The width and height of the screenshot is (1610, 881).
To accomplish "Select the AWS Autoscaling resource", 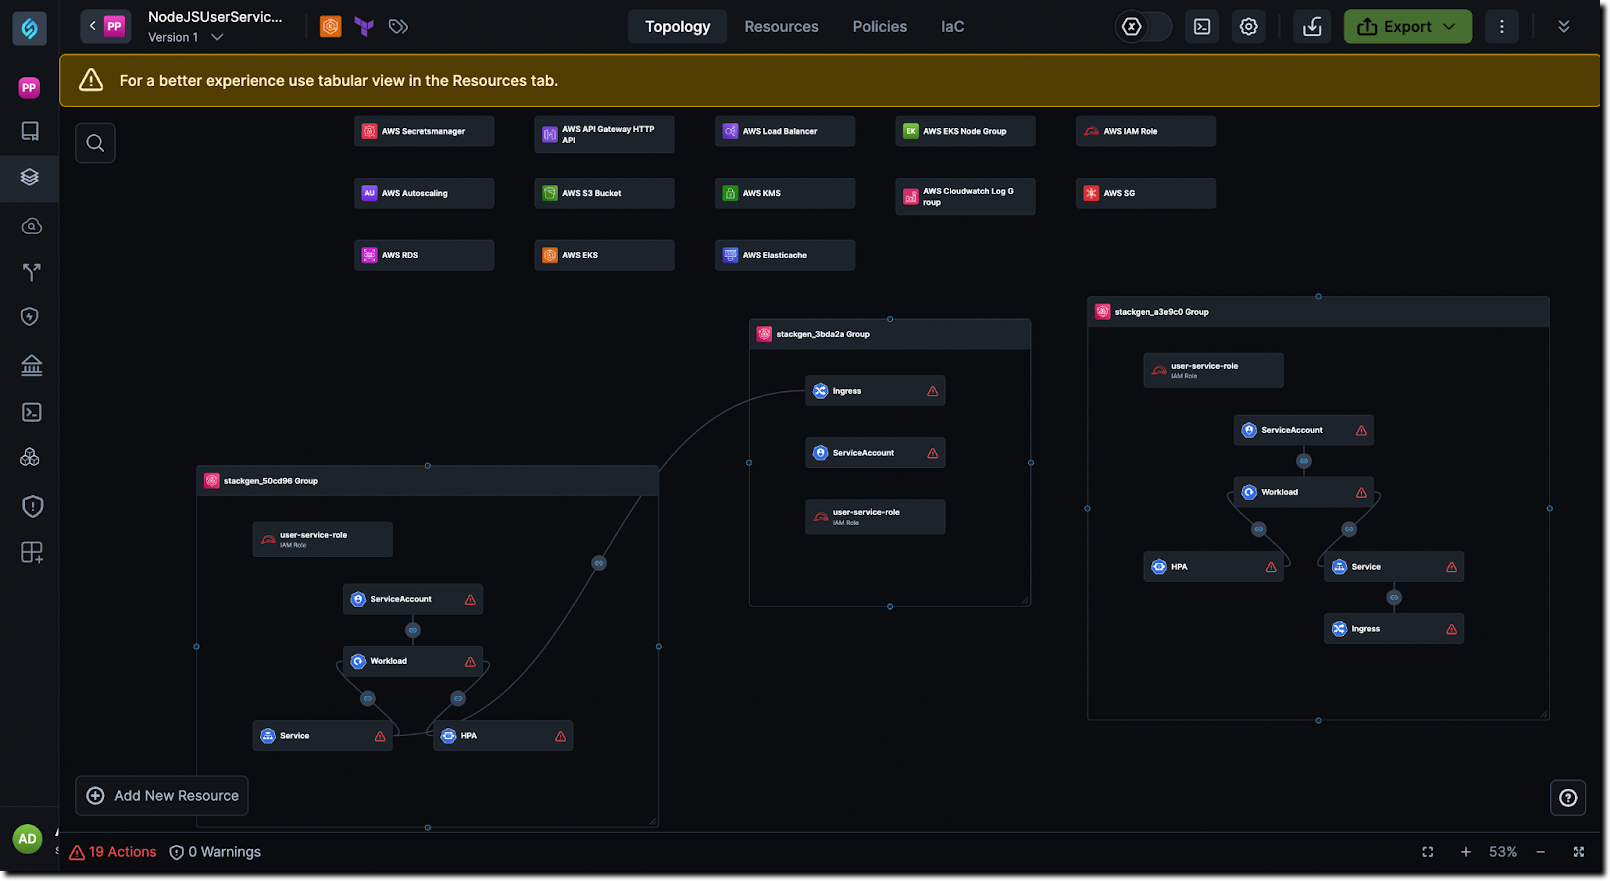I will point(424,193).
